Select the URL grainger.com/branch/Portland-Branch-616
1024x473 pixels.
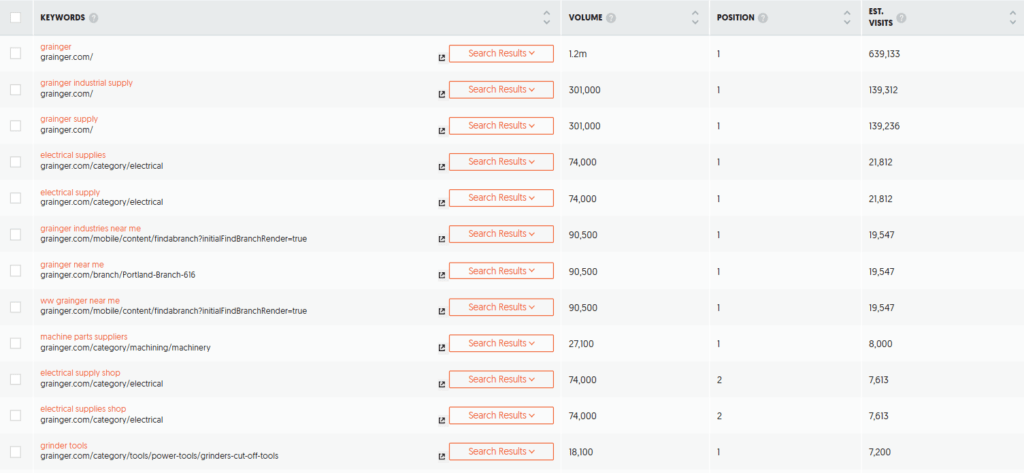[x=118, y=275]
